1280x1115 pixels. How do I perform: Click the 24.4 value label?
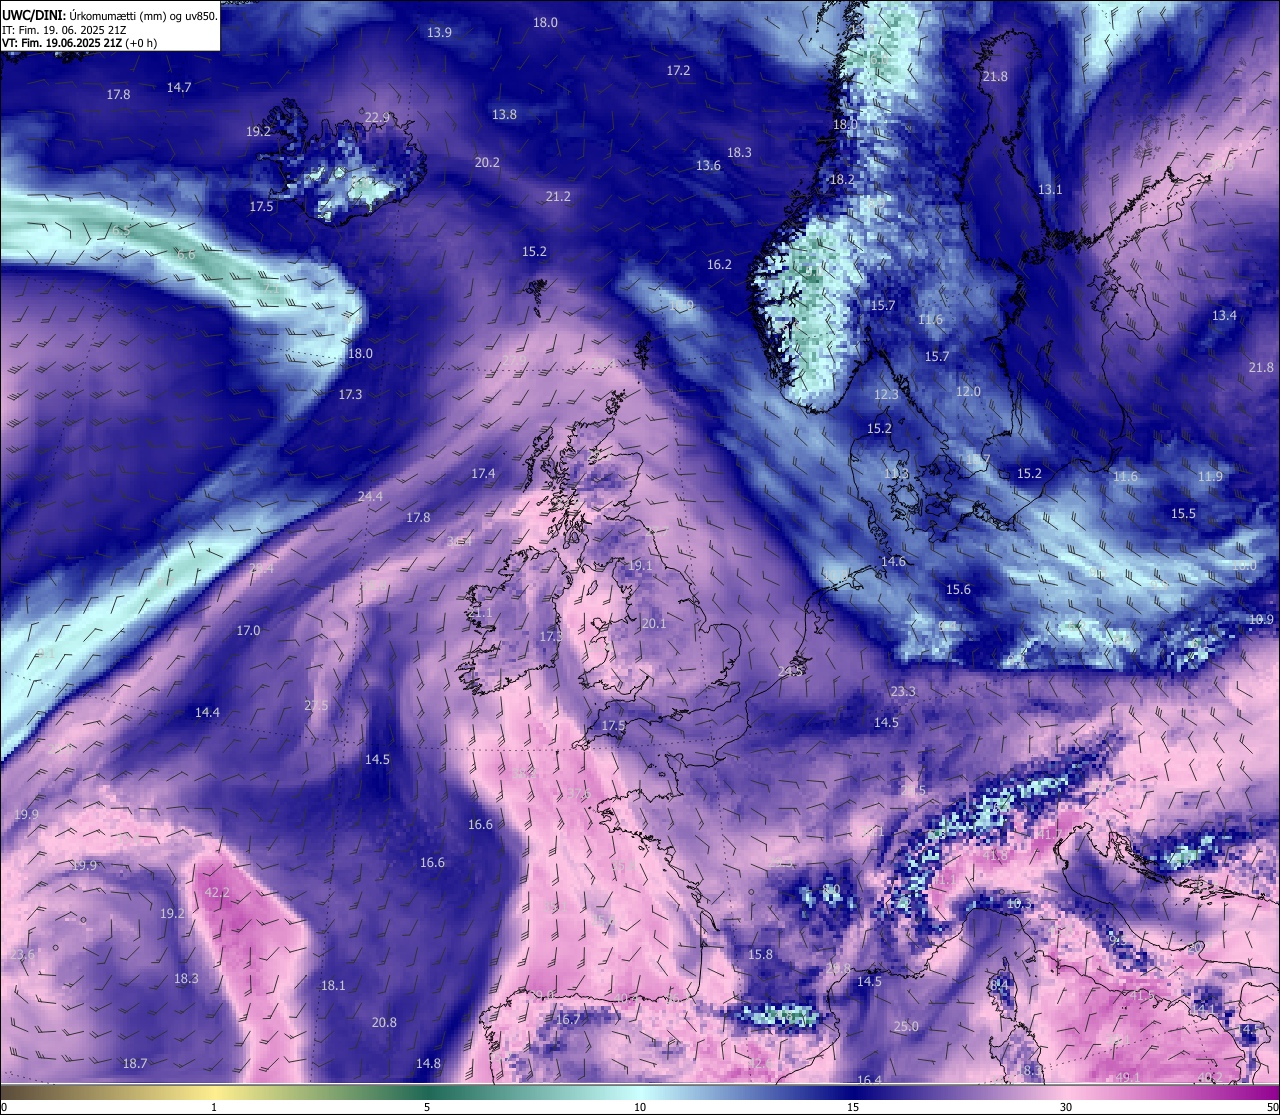click(x=370, y=496)
